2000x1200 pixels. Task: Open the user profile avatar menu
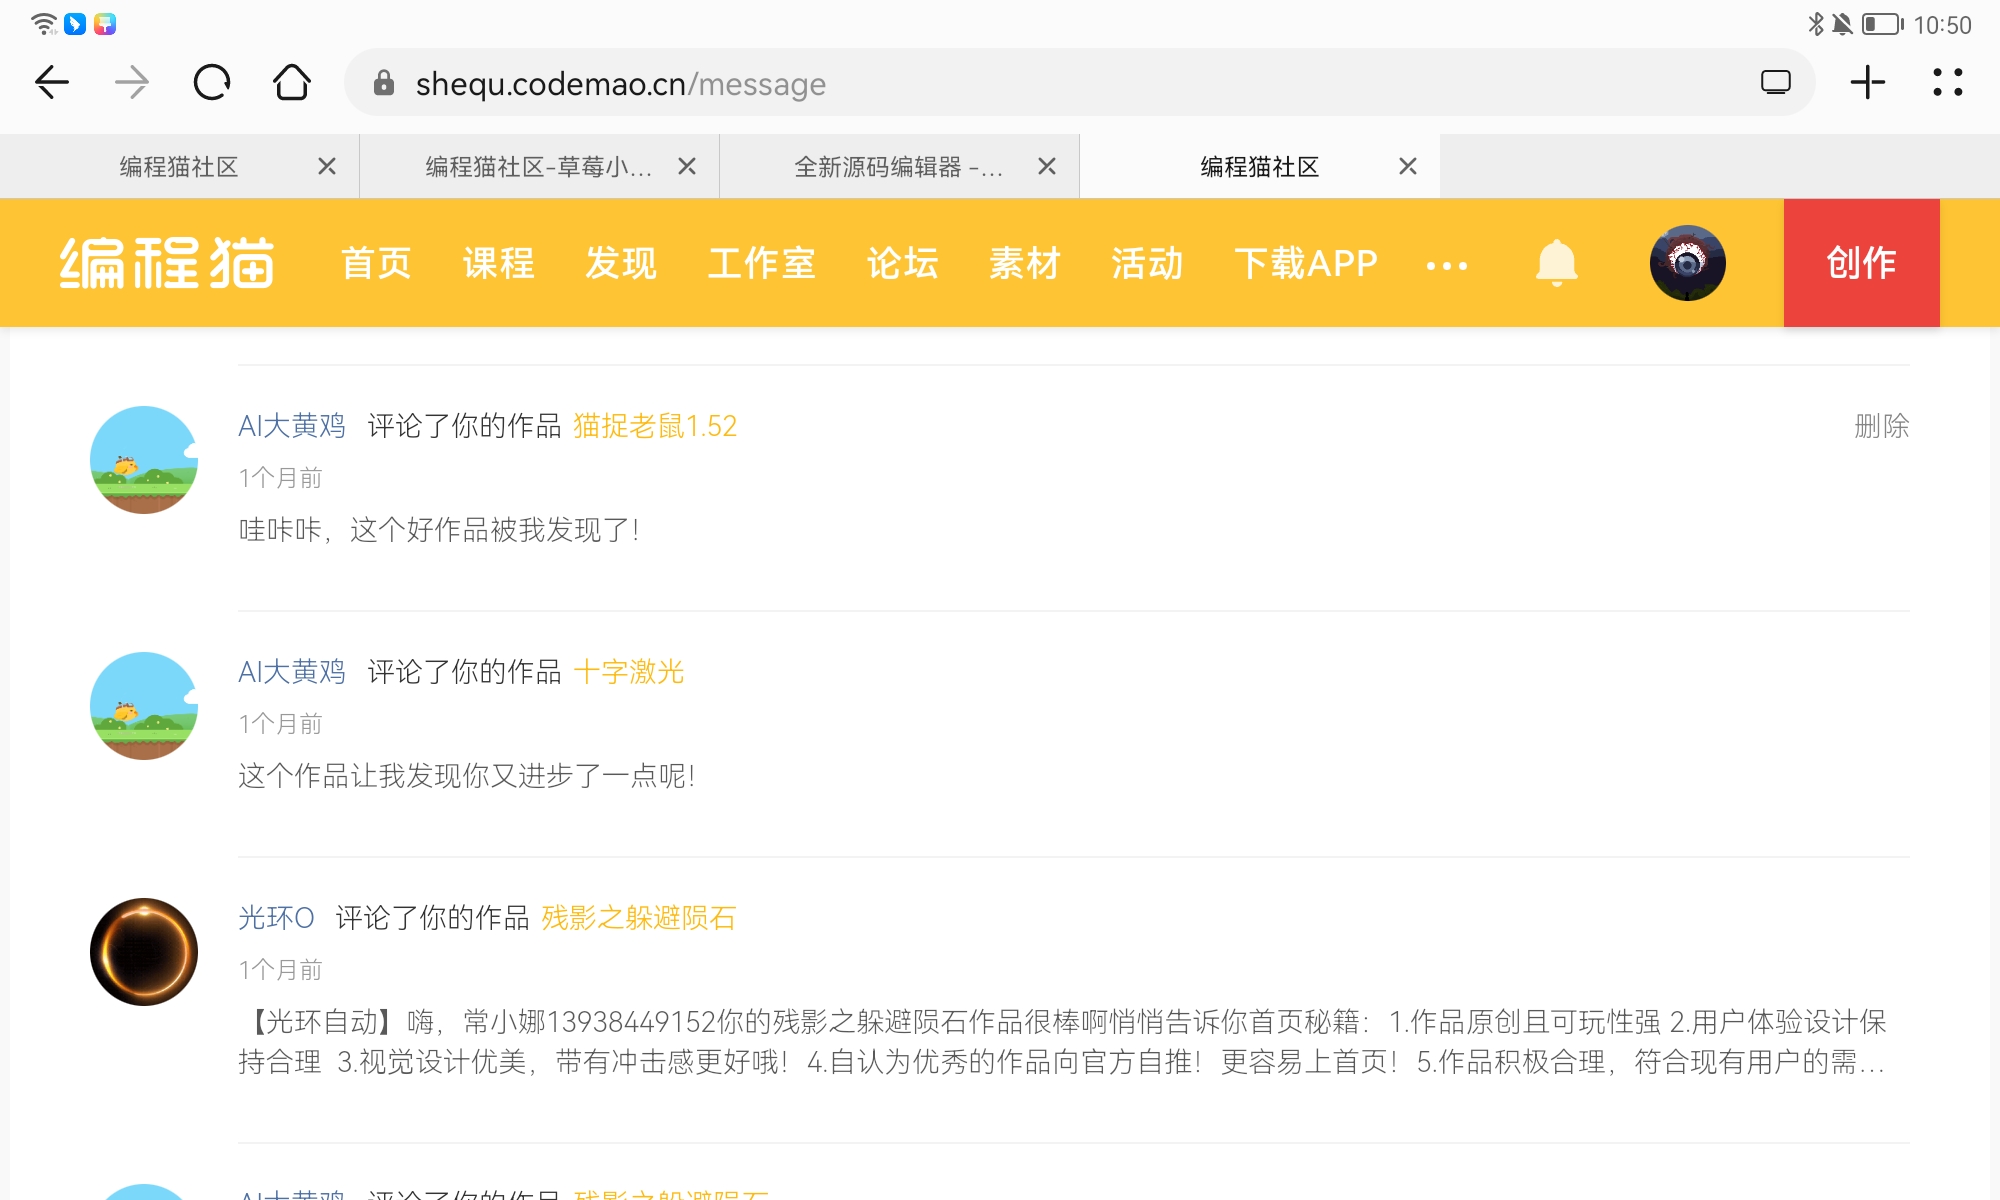[x=1688, y=263]
